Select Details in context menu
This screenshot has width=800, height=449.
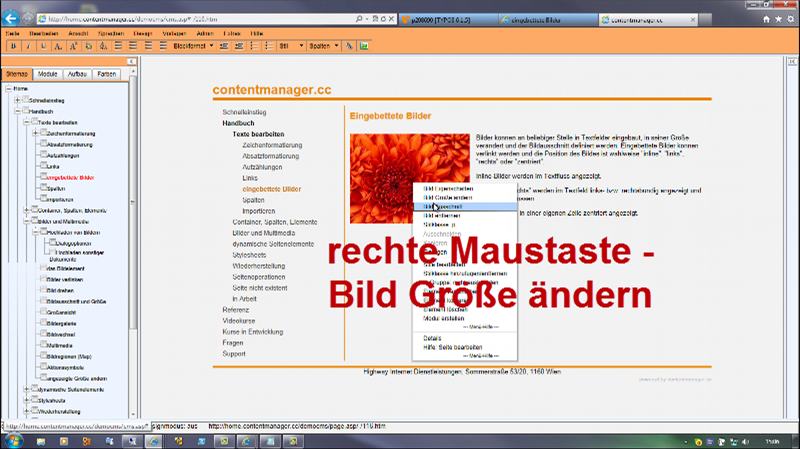pos(432,338)
